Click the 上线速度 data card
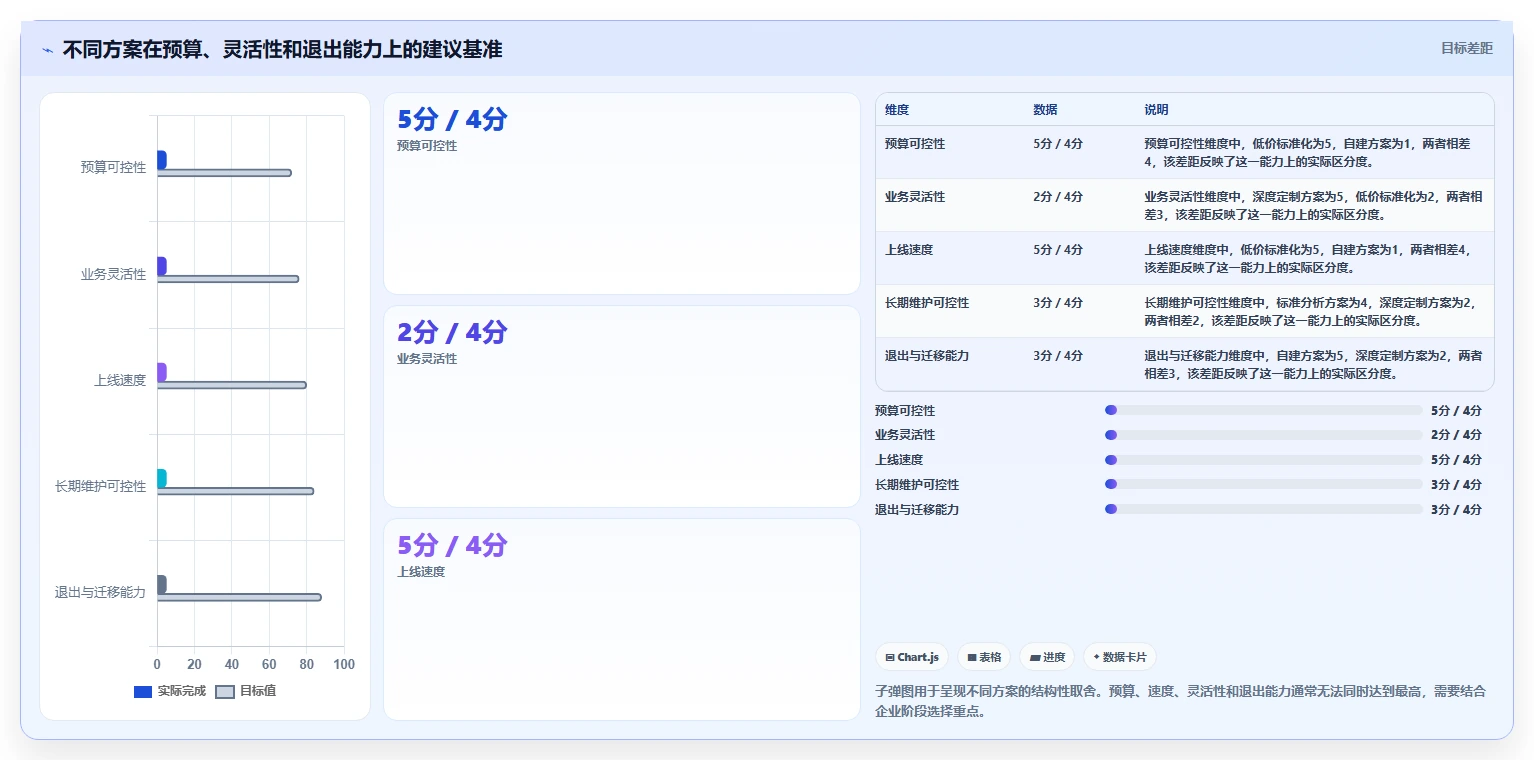This screenshot has width=1534, height=760. [x=622, y=619]
